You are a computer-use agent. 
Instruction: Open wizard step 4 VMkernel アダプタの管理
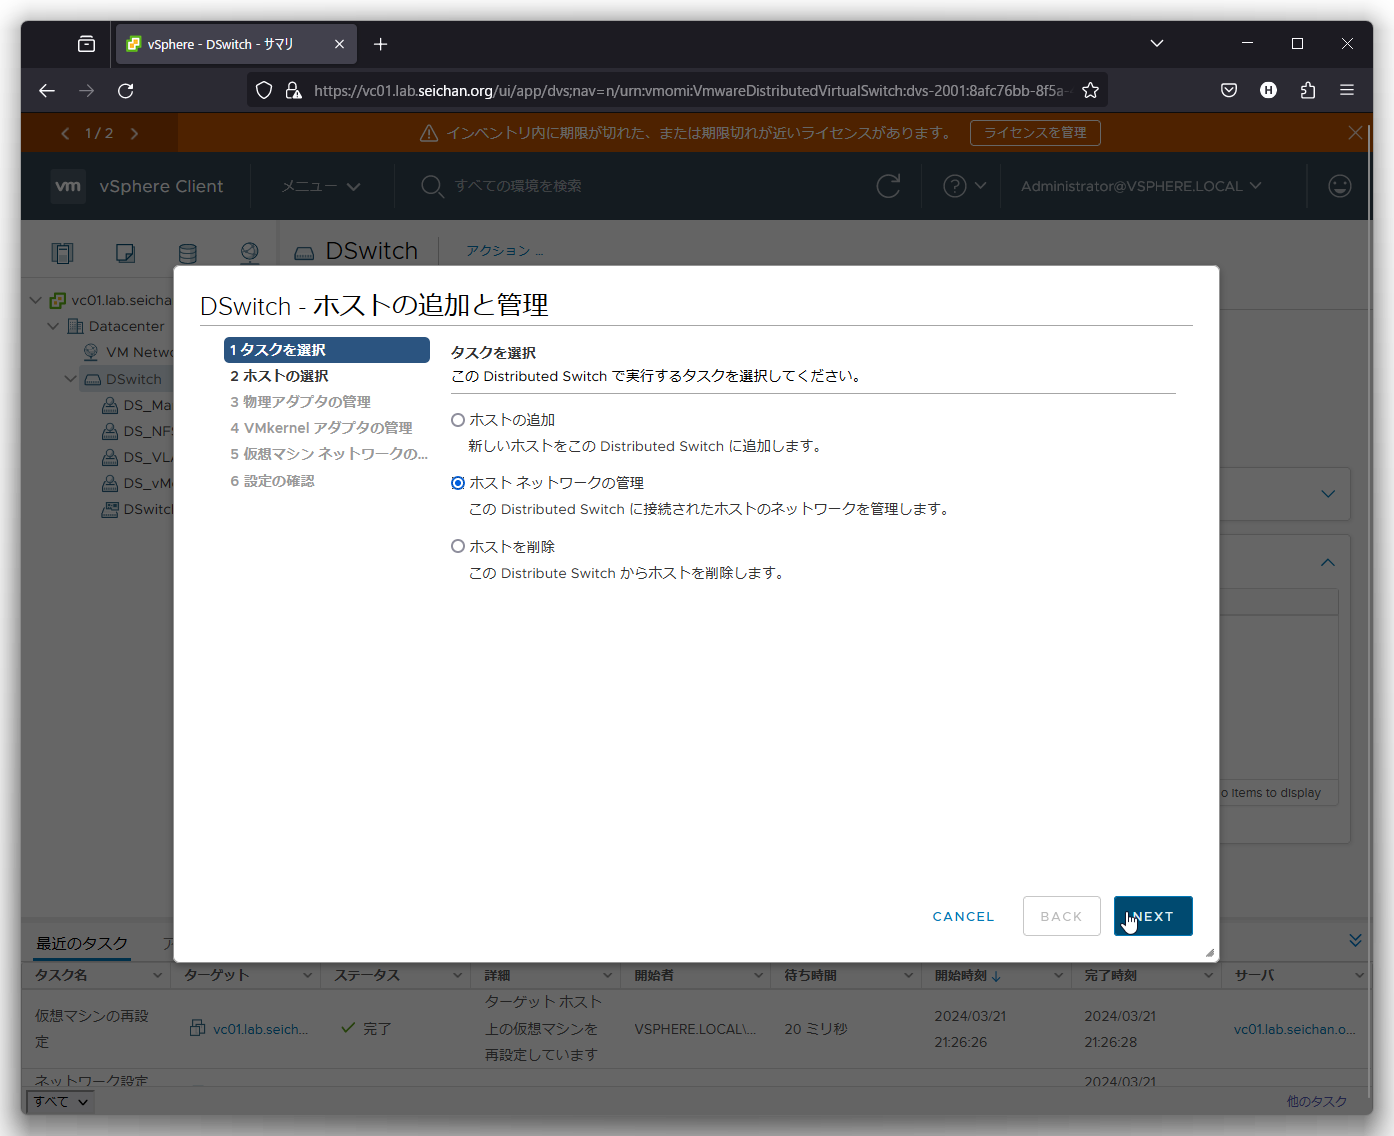pyautogui.click(x=321, y=428)
